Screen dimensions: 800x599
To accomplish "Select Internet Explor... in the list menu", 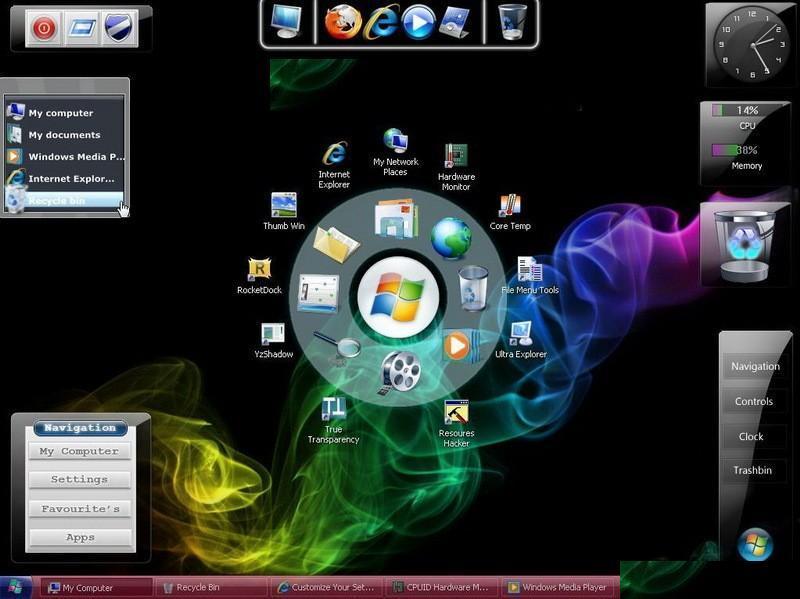I will pos(64,179).
